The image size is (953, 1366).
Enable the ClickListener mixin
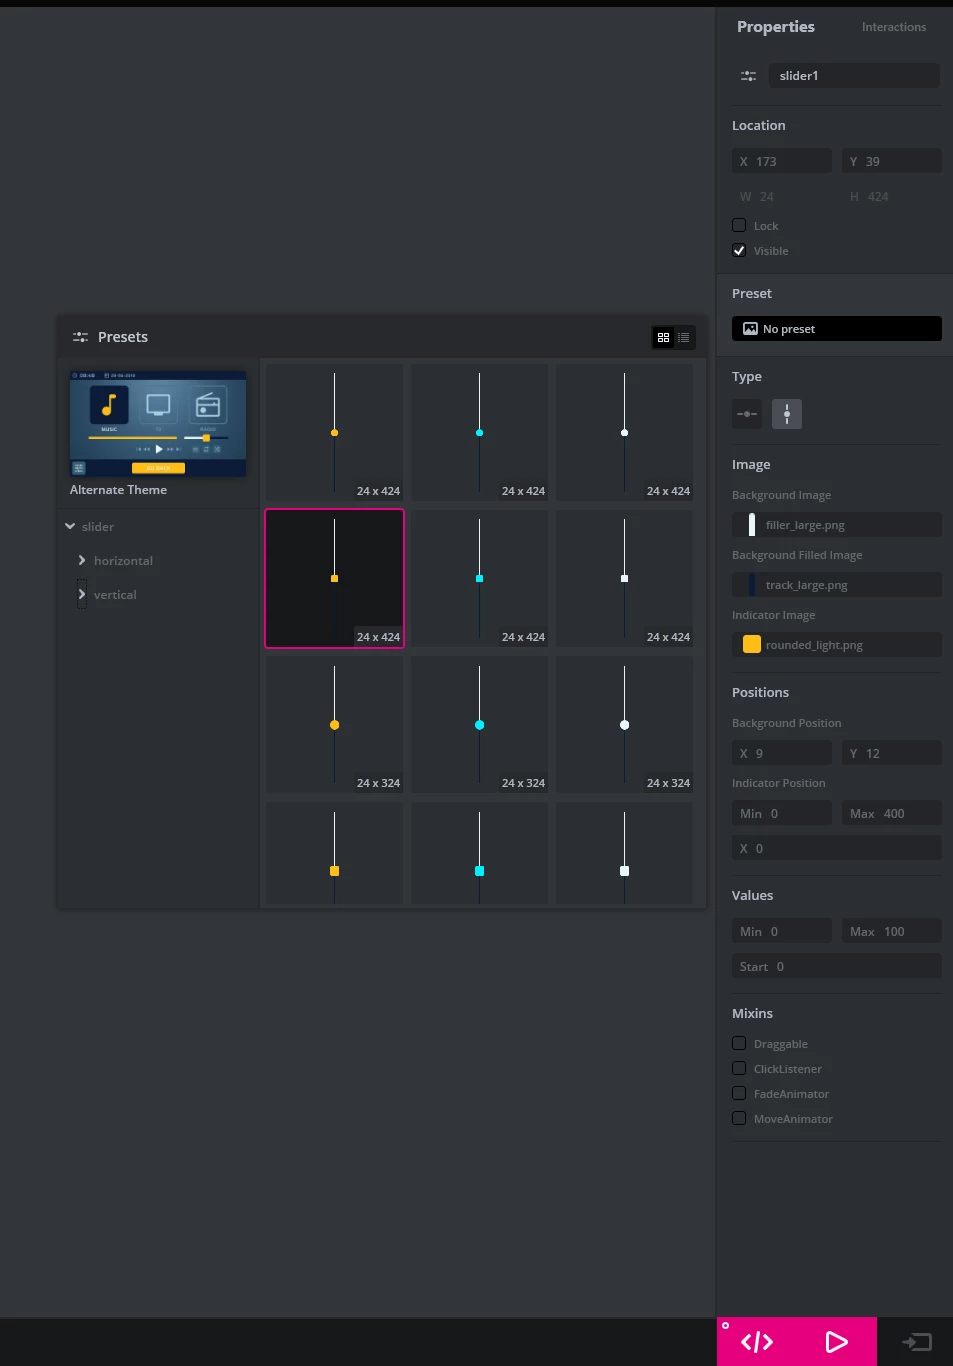[x=739, y=1068]
